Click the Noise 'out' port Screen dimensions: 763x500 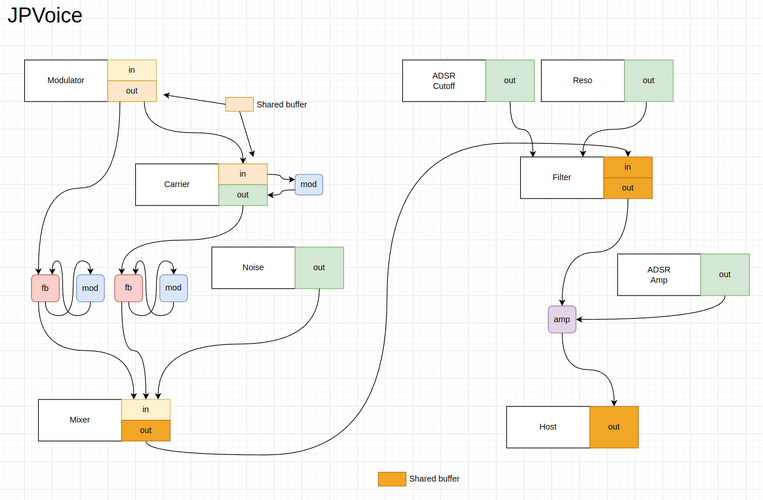pyautogui.click(x=319, y=268)
